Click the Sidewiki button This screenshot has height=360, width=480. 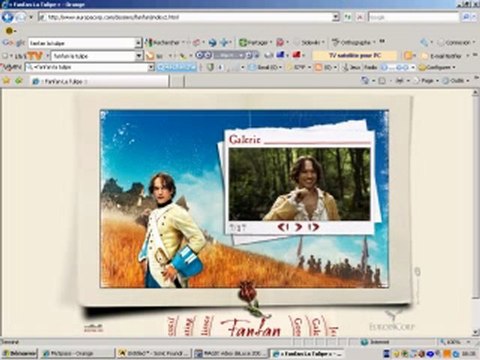tap(309, 43)
